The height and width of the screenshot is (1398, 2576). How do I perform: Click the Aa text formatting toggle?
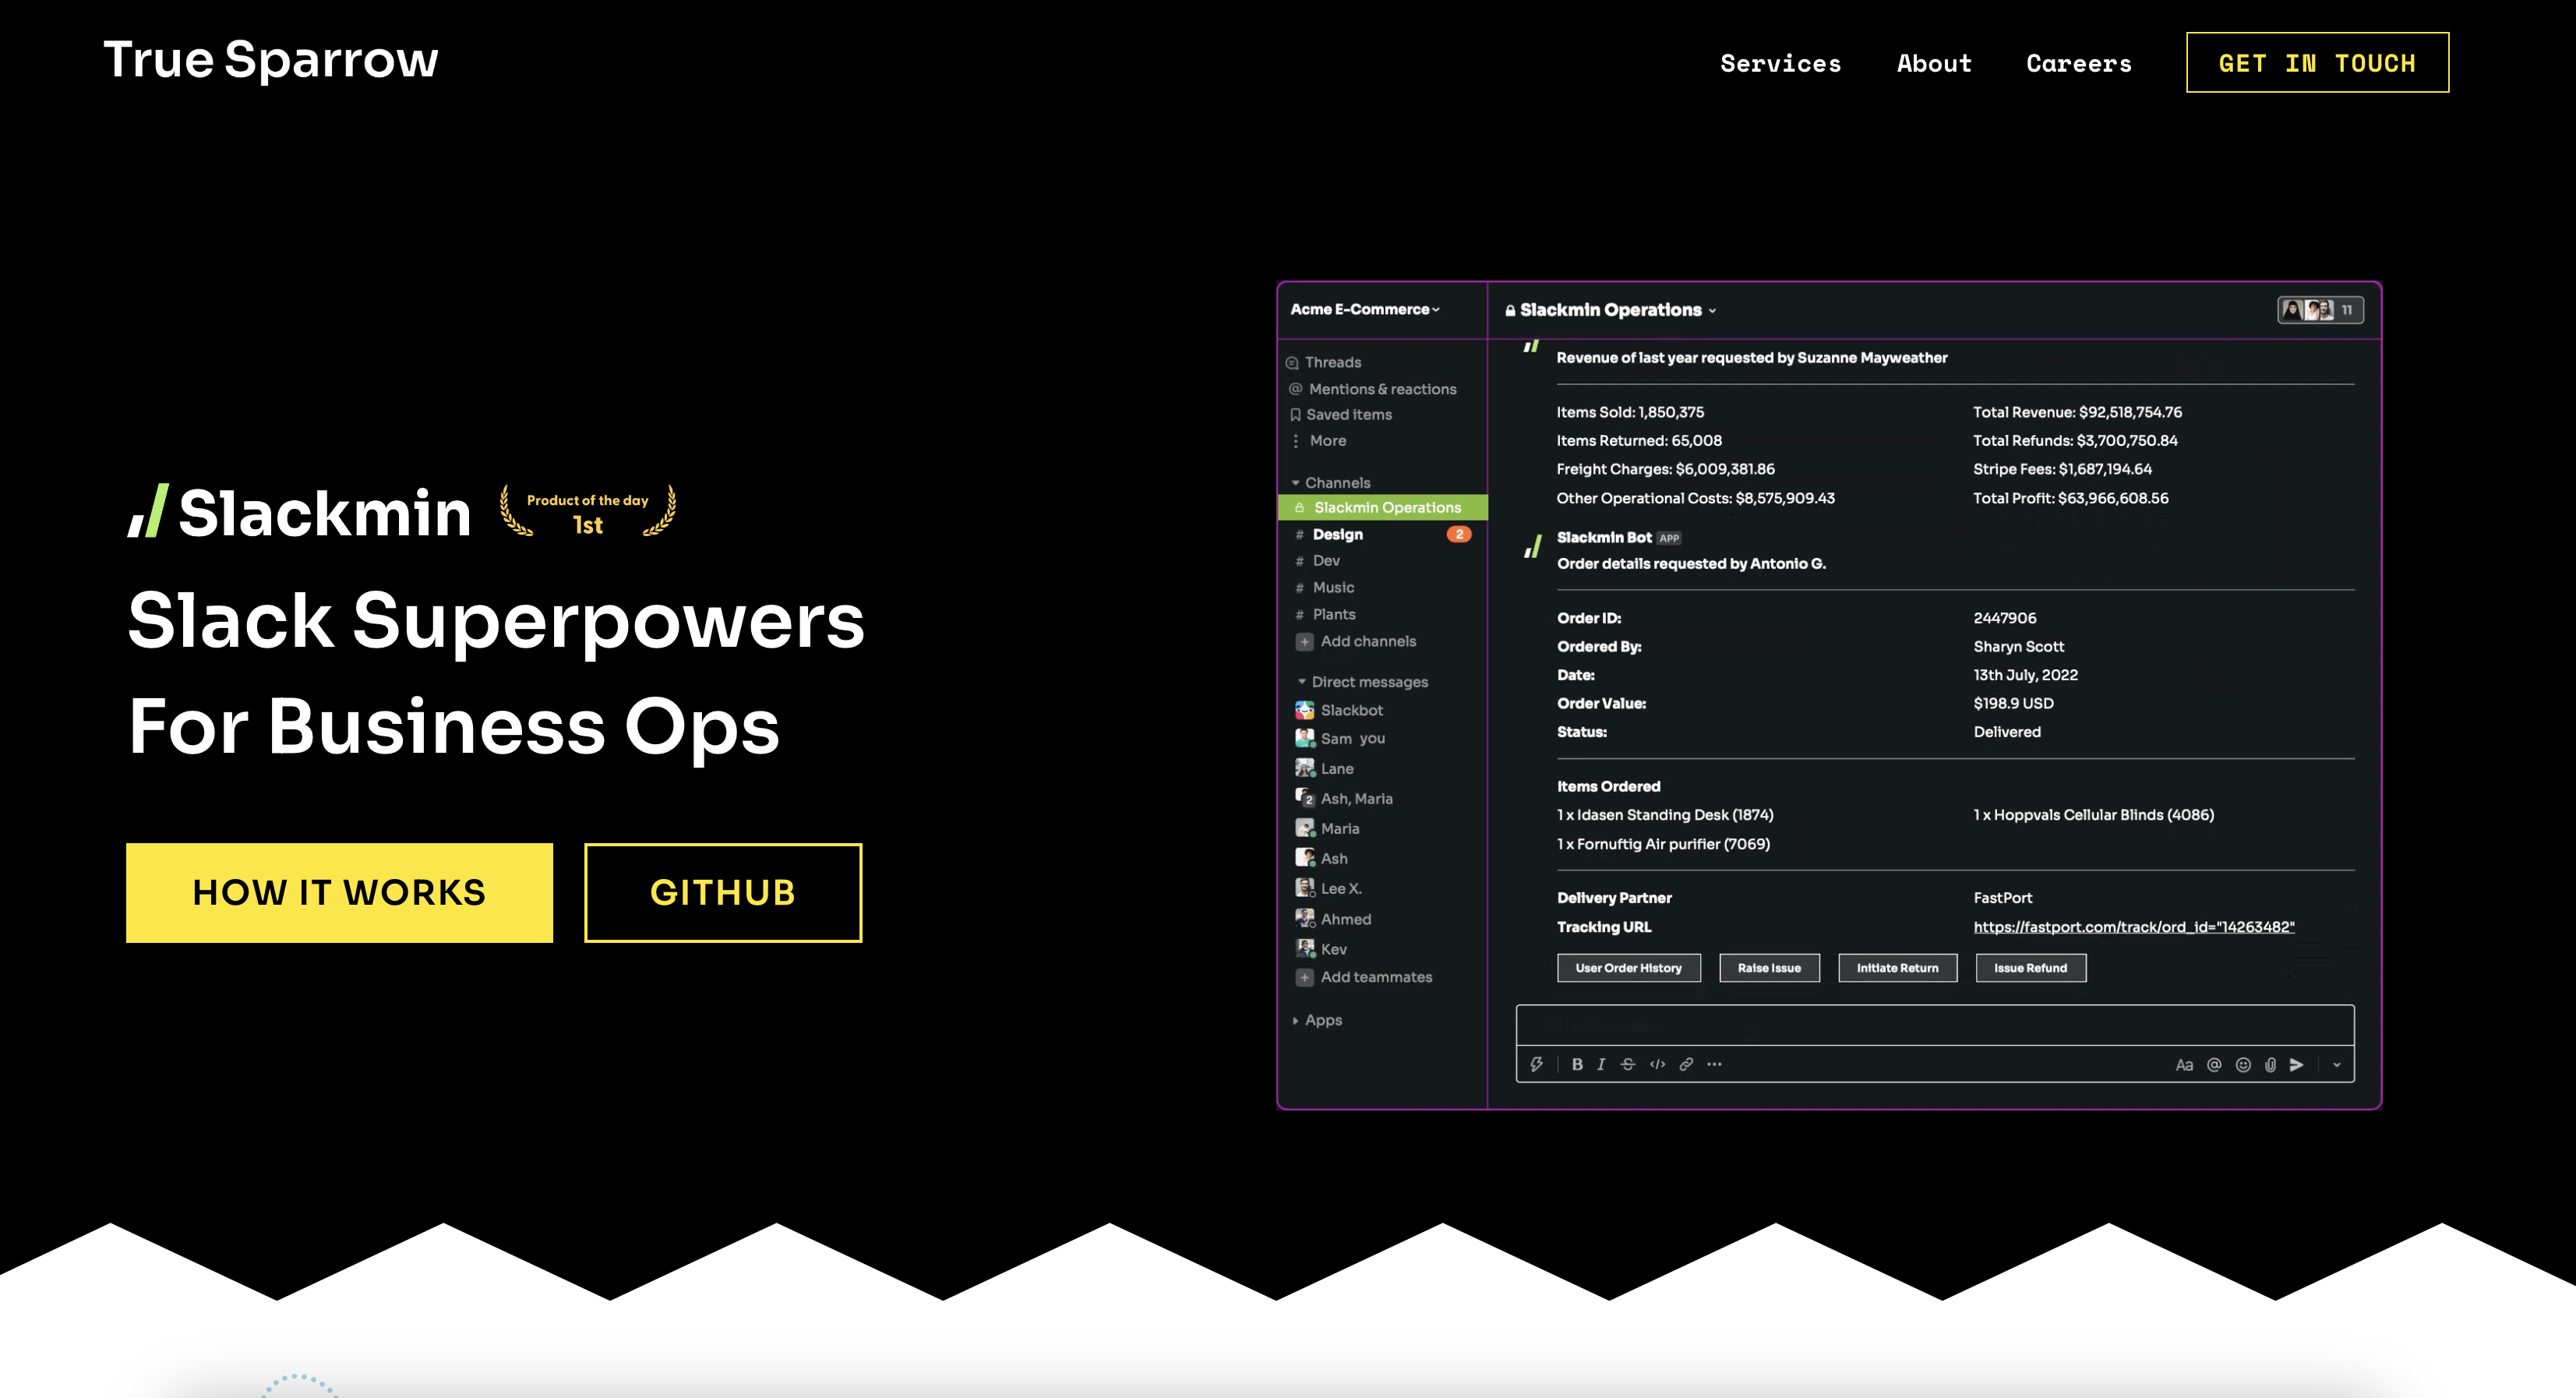(2184, 1065)
